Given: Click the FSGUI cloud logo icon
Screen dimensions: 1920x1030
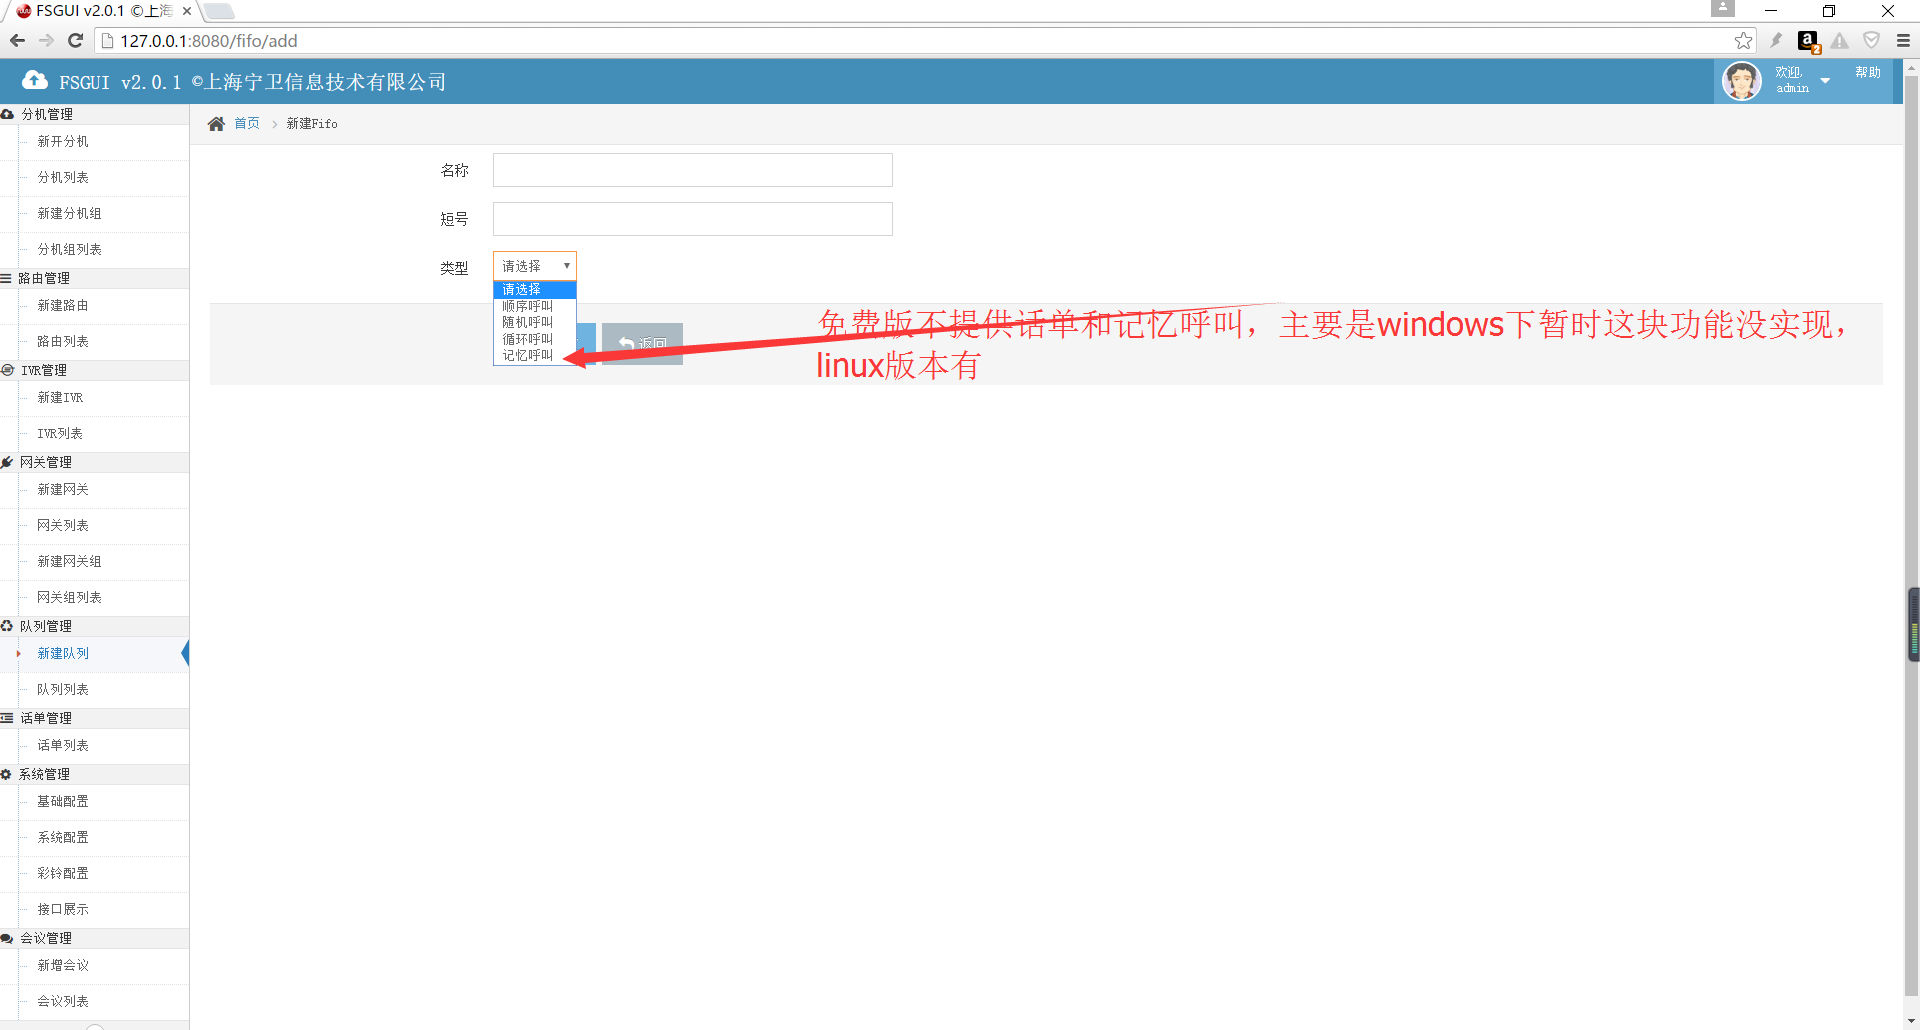Looking at the screenshot, I should coord(35,81).
